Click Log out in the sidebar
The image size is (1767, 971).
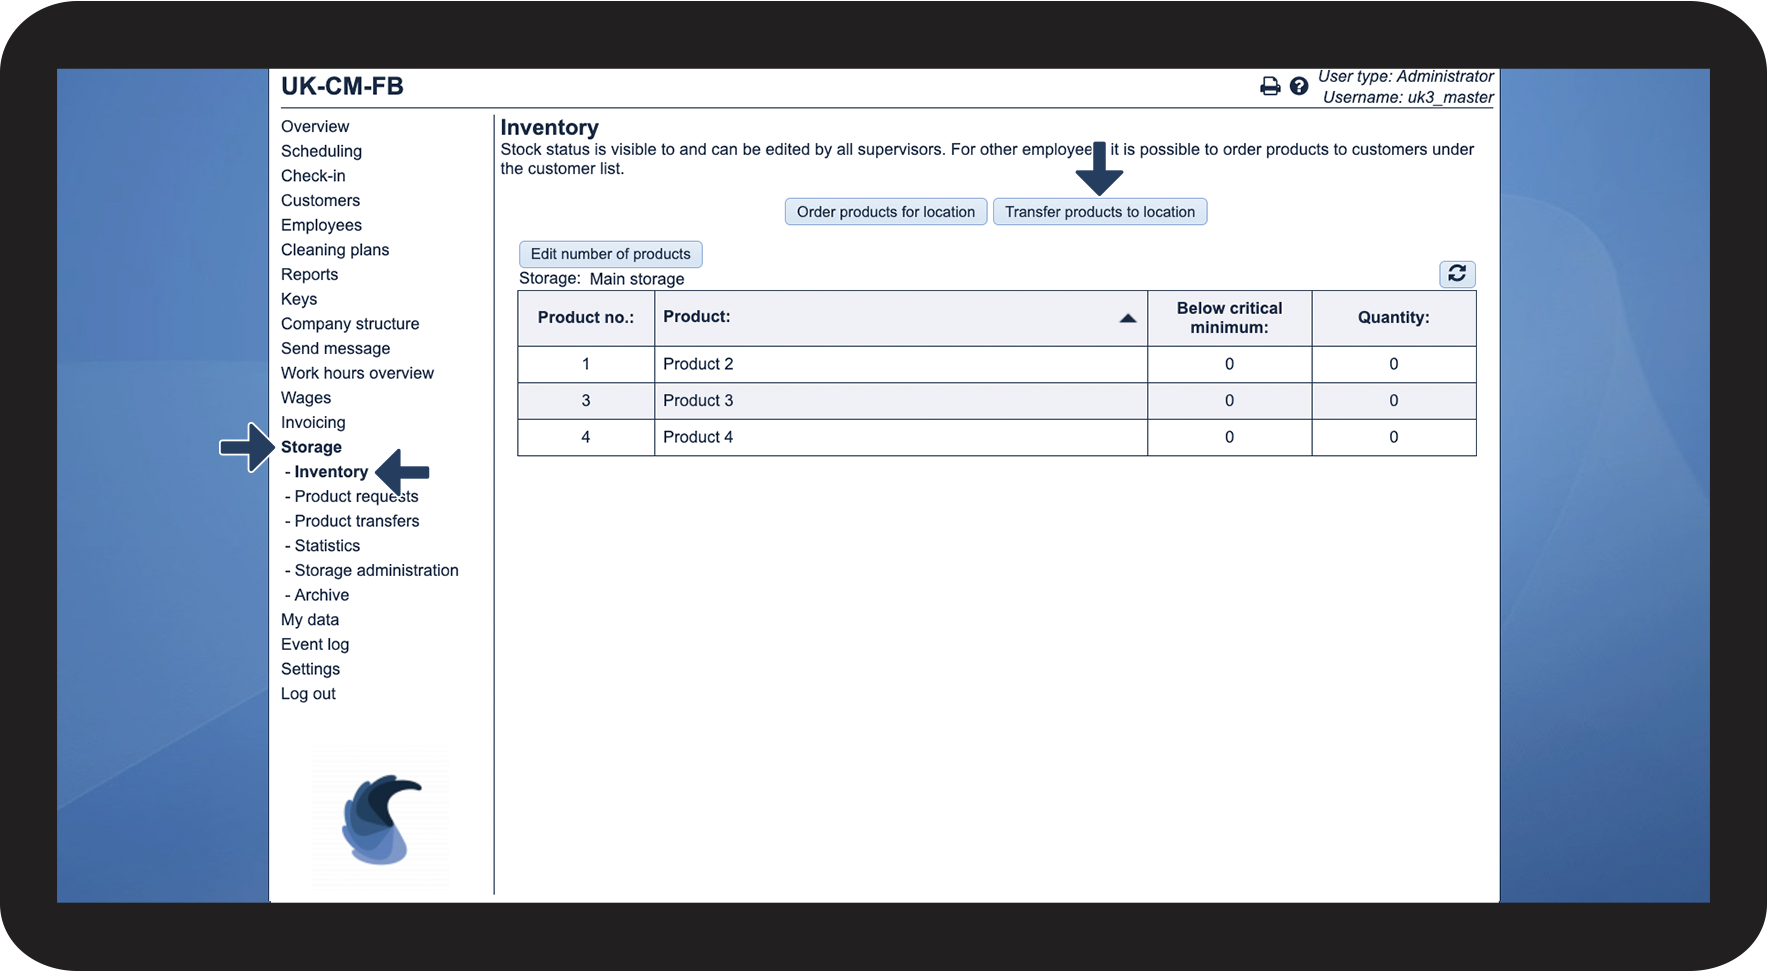tap(308, 694)
